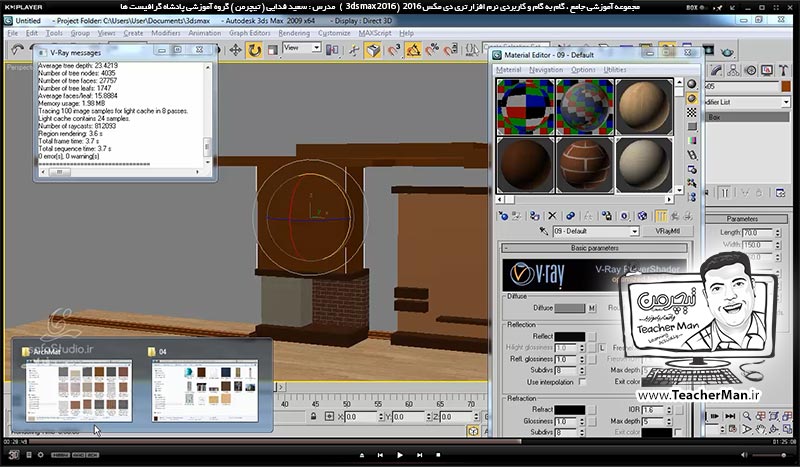
Task: Select the Move tool in main toolbar
Action: (x=235, y=50)
